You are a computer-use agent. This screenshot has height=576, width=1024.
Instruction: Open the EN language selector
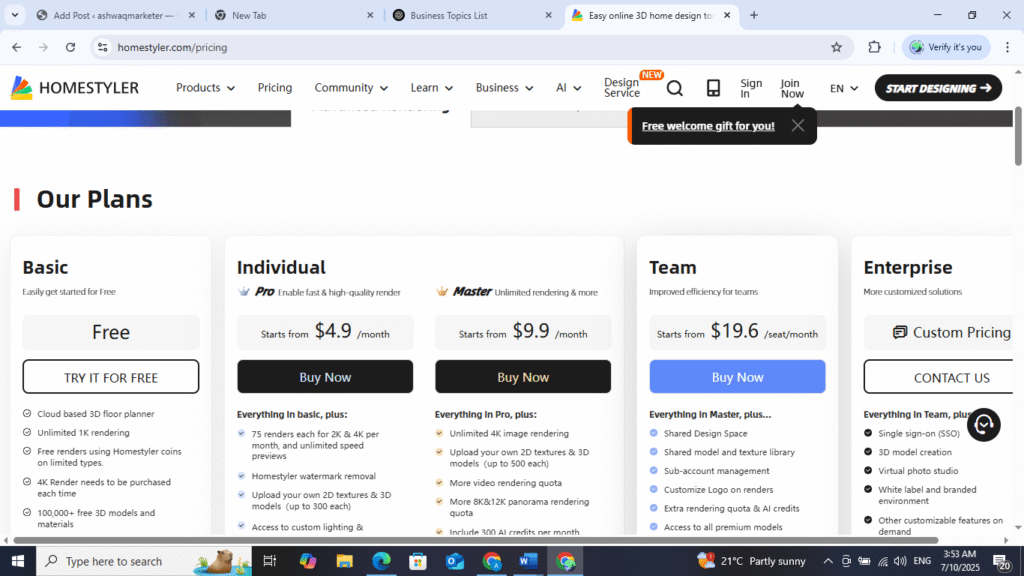tap(844, 88)
